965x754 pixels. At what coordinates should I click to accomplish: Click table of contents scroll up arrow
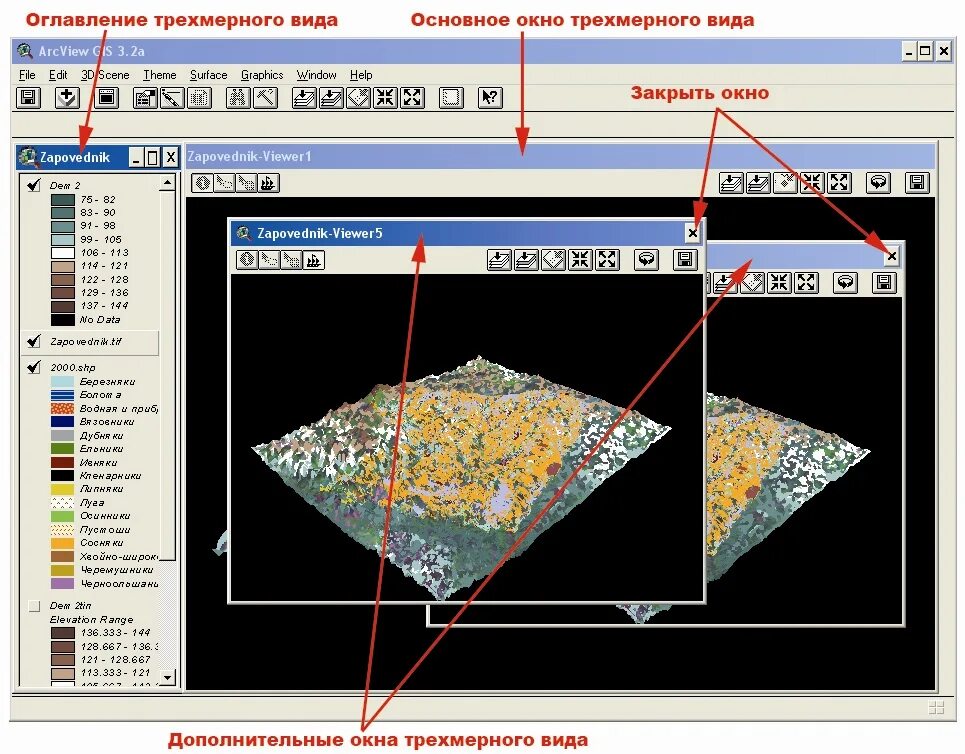[x=167, y=182]
